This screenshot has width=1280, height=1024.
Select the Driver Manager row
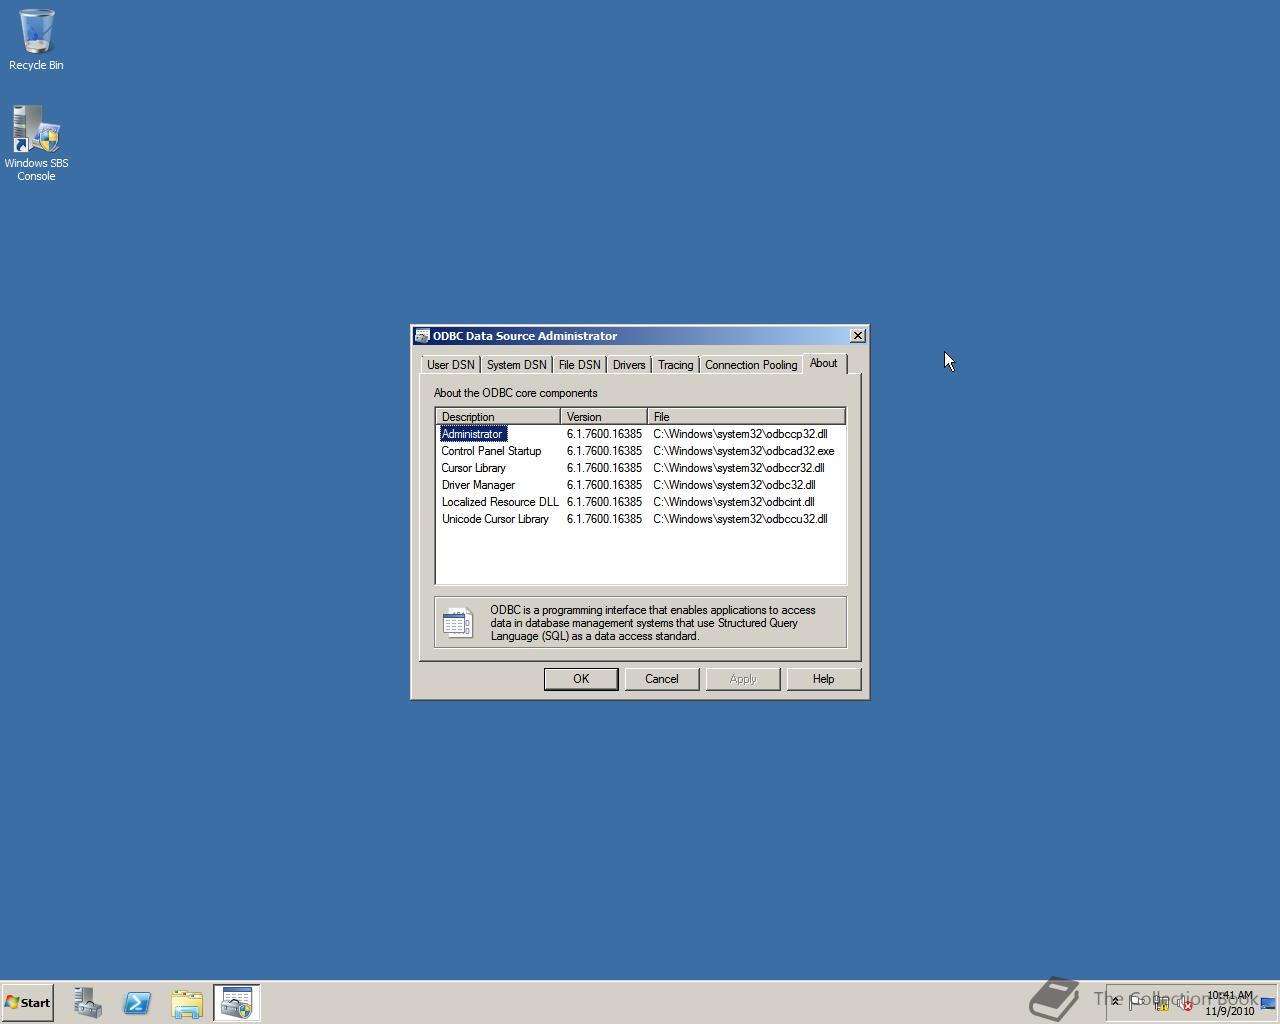coord(640,485)
